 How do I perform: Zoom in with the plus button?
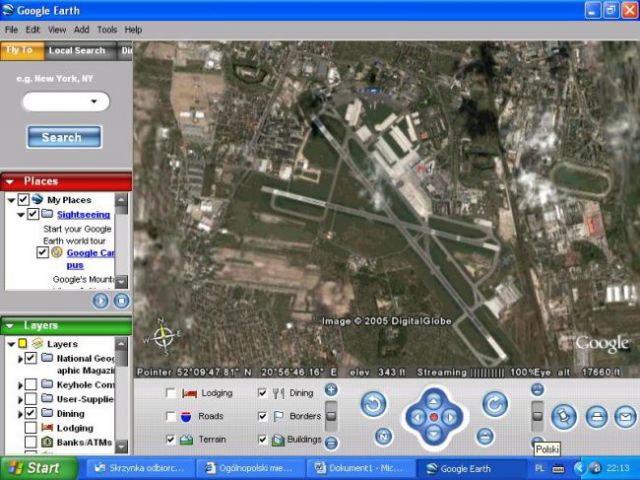pos(331,390)
